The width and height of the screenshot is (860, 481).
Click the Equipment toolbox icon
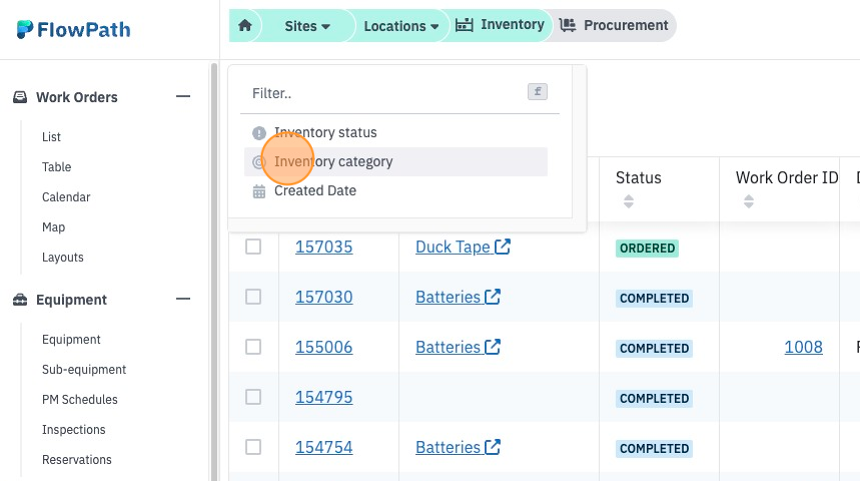pyautogui.click(x=20, y=300)
